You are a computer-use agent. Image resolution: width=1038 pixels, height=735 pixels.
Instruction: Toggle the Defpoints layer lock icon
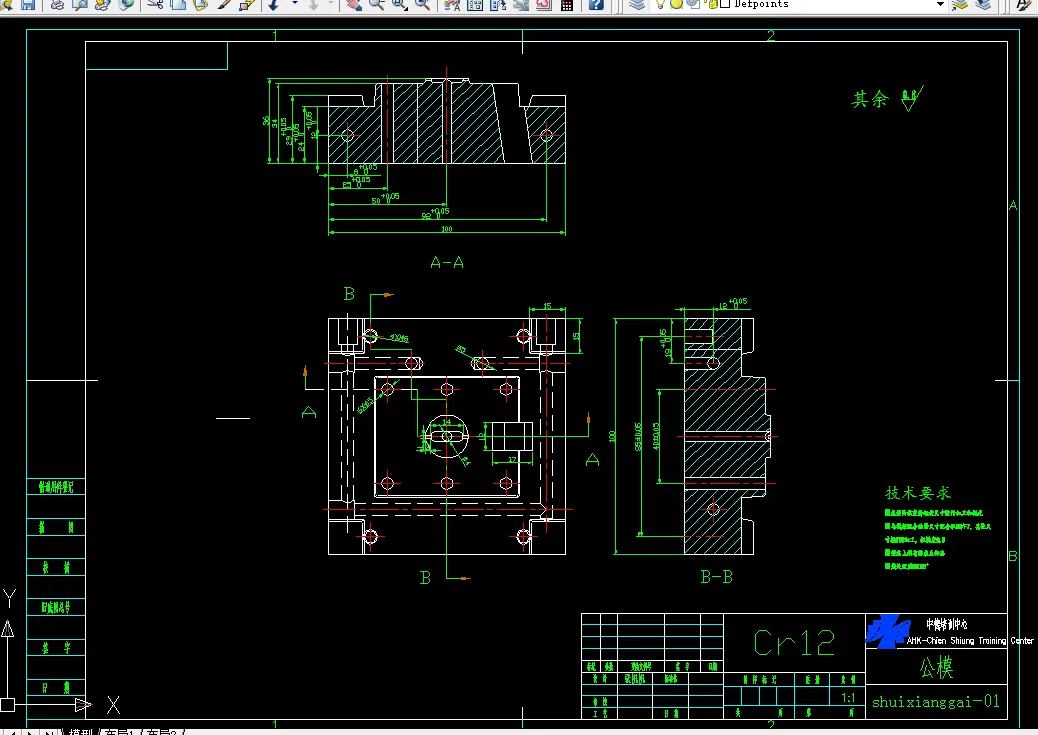(712, 4)
